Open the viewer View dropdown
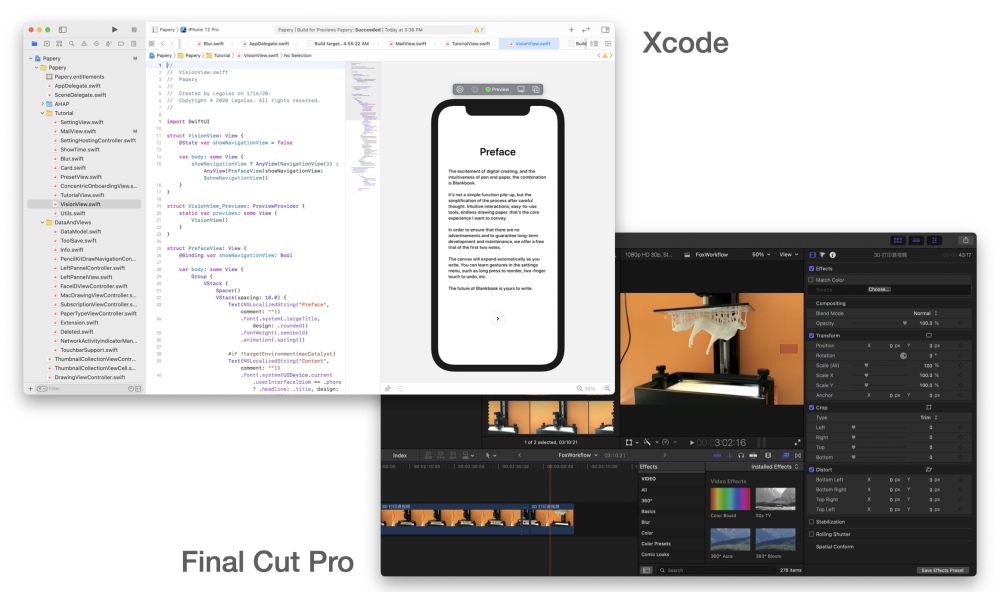The height and width of the screenshot is (592, 1000). coord(788,255)
